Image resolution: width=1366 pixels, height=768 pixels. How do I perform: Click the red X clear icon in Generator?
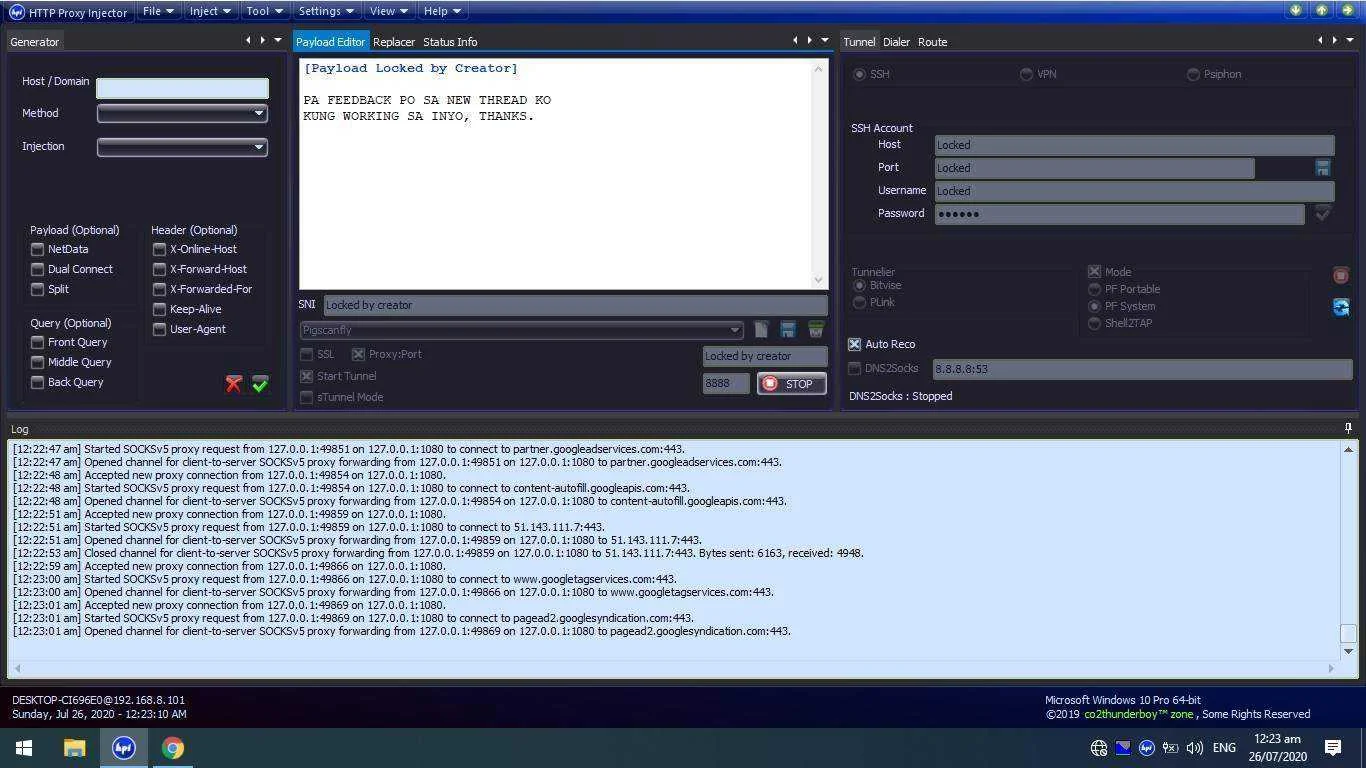[234, 384]
